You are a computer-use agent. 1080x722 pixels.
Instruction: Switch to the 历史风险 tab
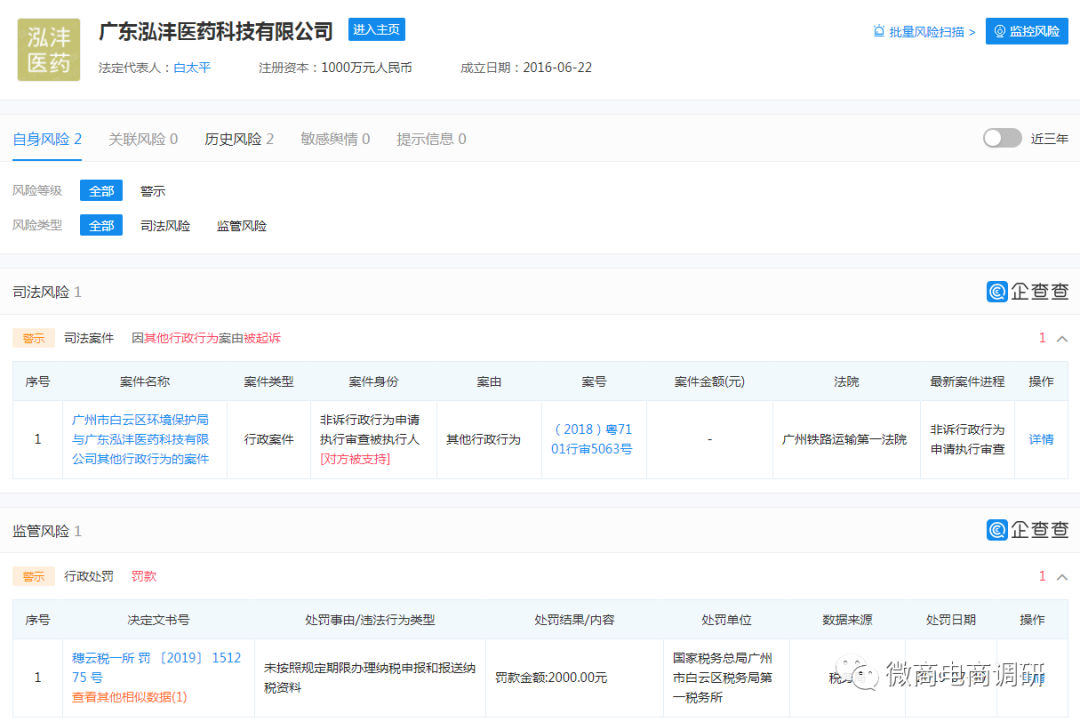click(x=239, y=139)
